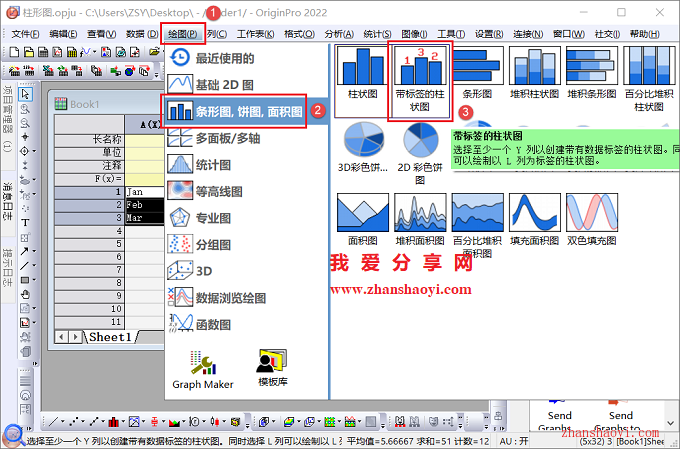This screenshot has height=449, width=680.
Task: Open the 文件(F) menu
Action: pyautogui.click(x=25, y=34)
